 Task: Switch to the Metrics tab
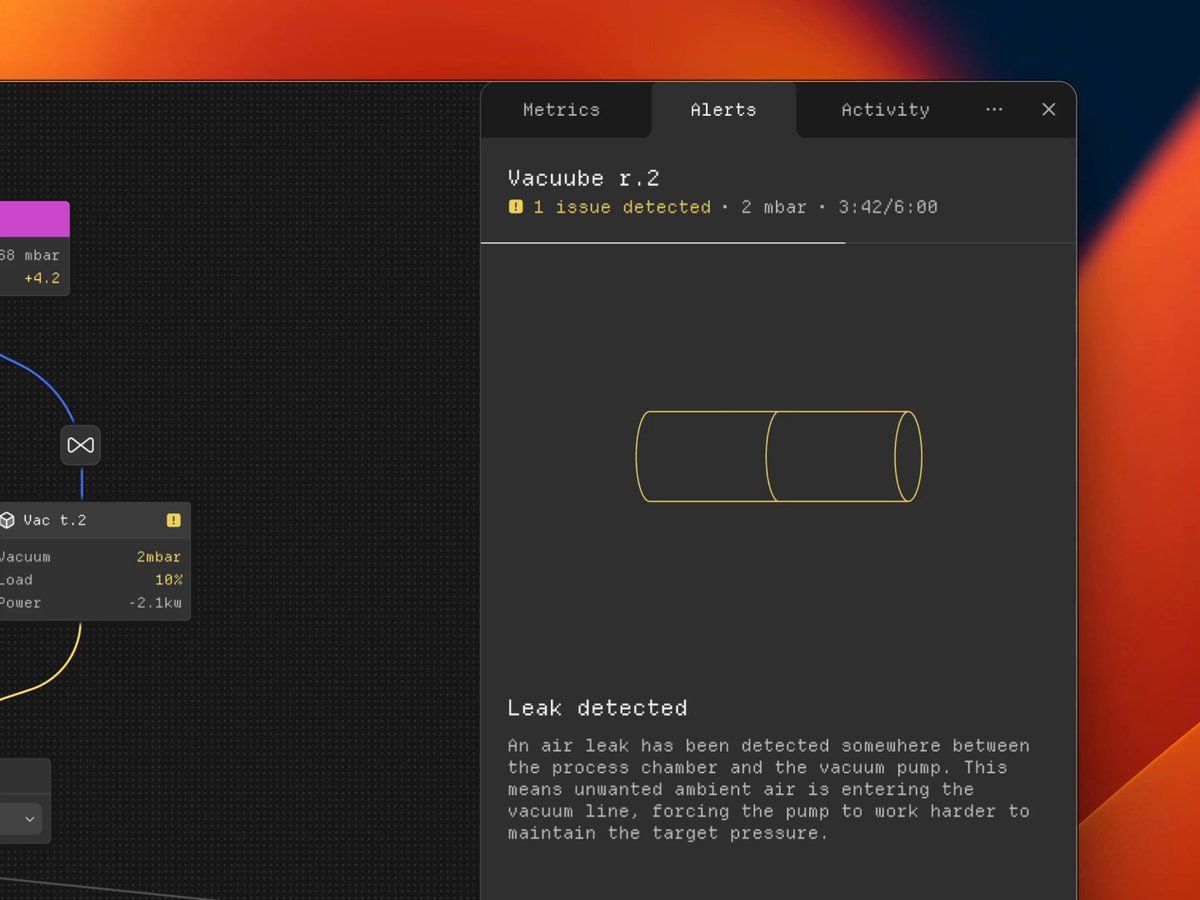[x=561, y=110]
